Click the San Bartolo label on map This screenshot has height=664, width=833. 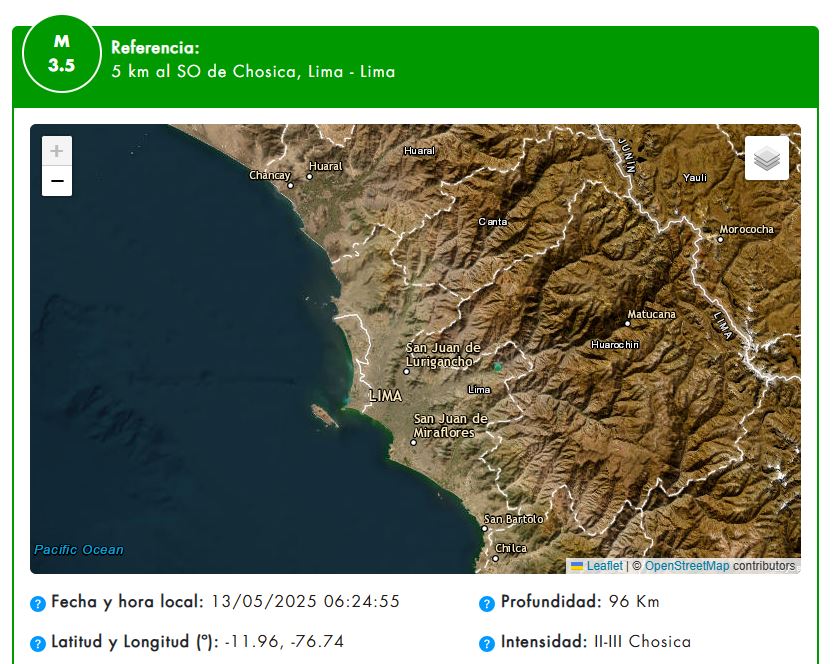513,519
